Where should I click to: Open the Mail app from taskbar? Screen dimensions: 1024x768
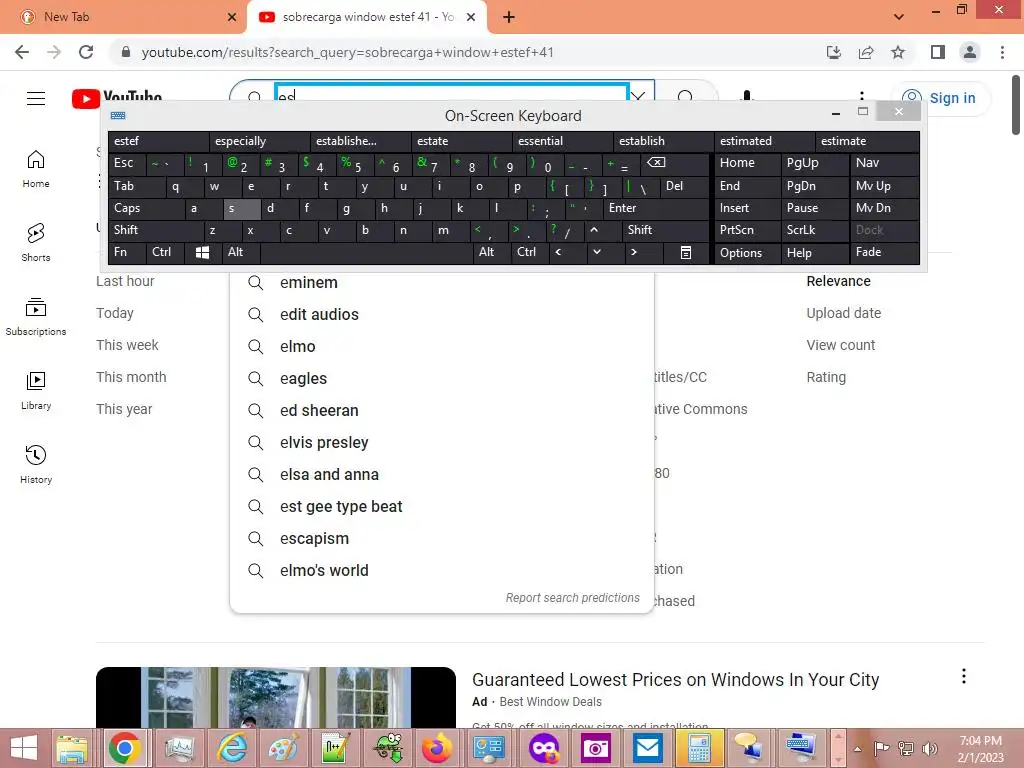pos(647,748)
